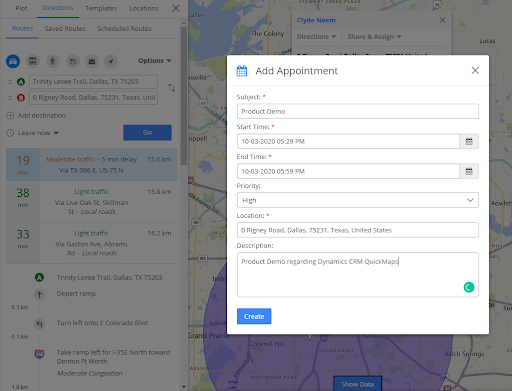512x391 pixels.
Task: Click the save route icon
Action: click(73, 61)
